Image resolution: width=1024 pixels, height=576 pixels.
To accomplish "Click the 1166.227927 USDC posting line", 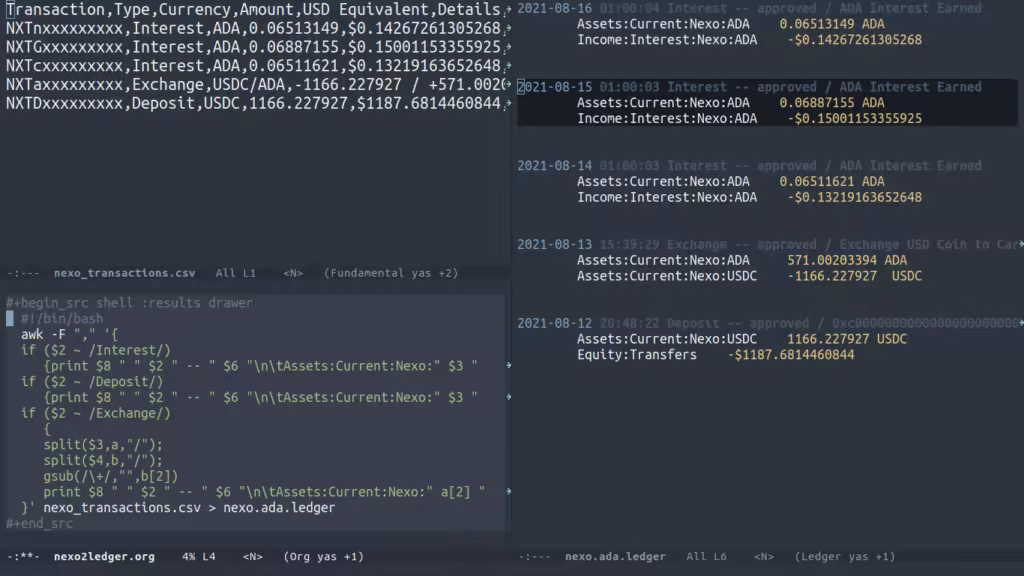I will click(x=742, y=339).
